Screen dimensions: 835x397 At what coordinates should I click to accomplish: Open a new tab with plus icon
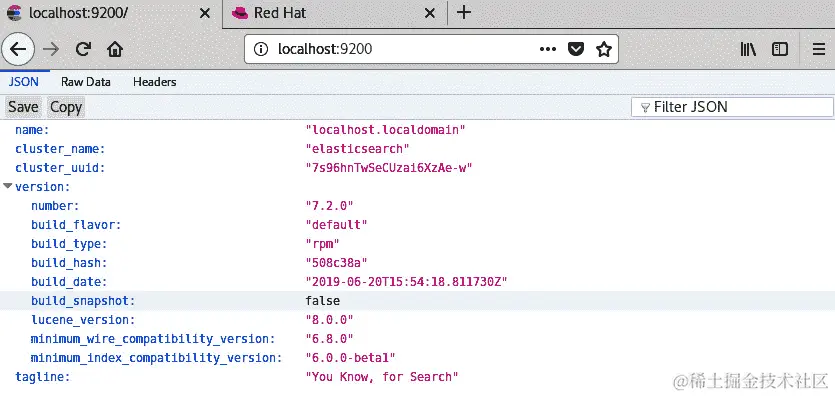(x=464, y=12)
